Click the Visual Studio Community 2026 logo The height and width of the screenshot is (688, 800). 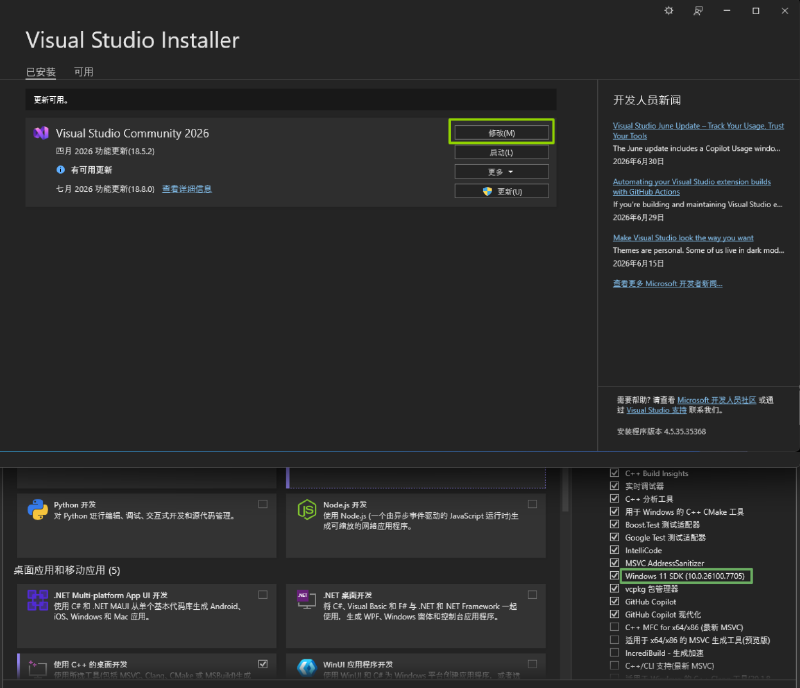point(41,133)
